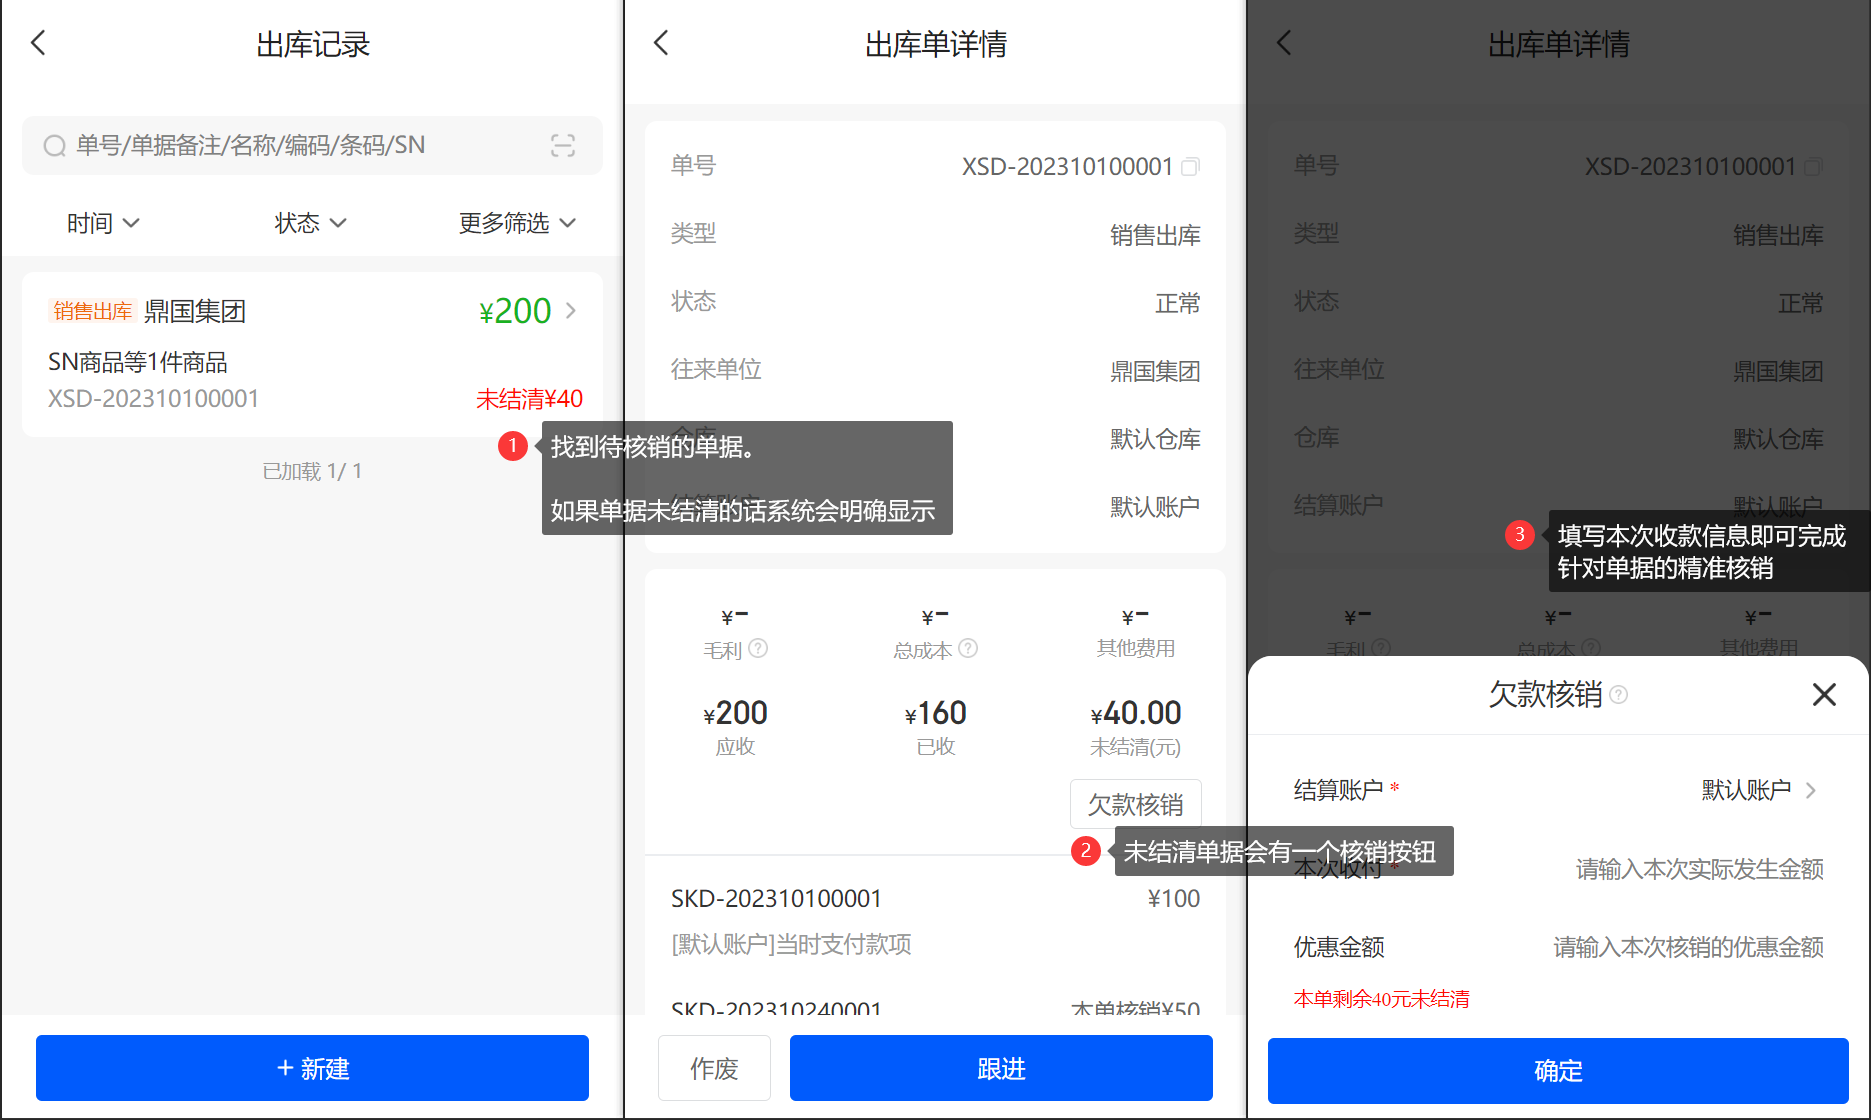Select the 销售出库 tag on the record
This screenshot has height=1120, width=1871.
(x=92, y=311)
